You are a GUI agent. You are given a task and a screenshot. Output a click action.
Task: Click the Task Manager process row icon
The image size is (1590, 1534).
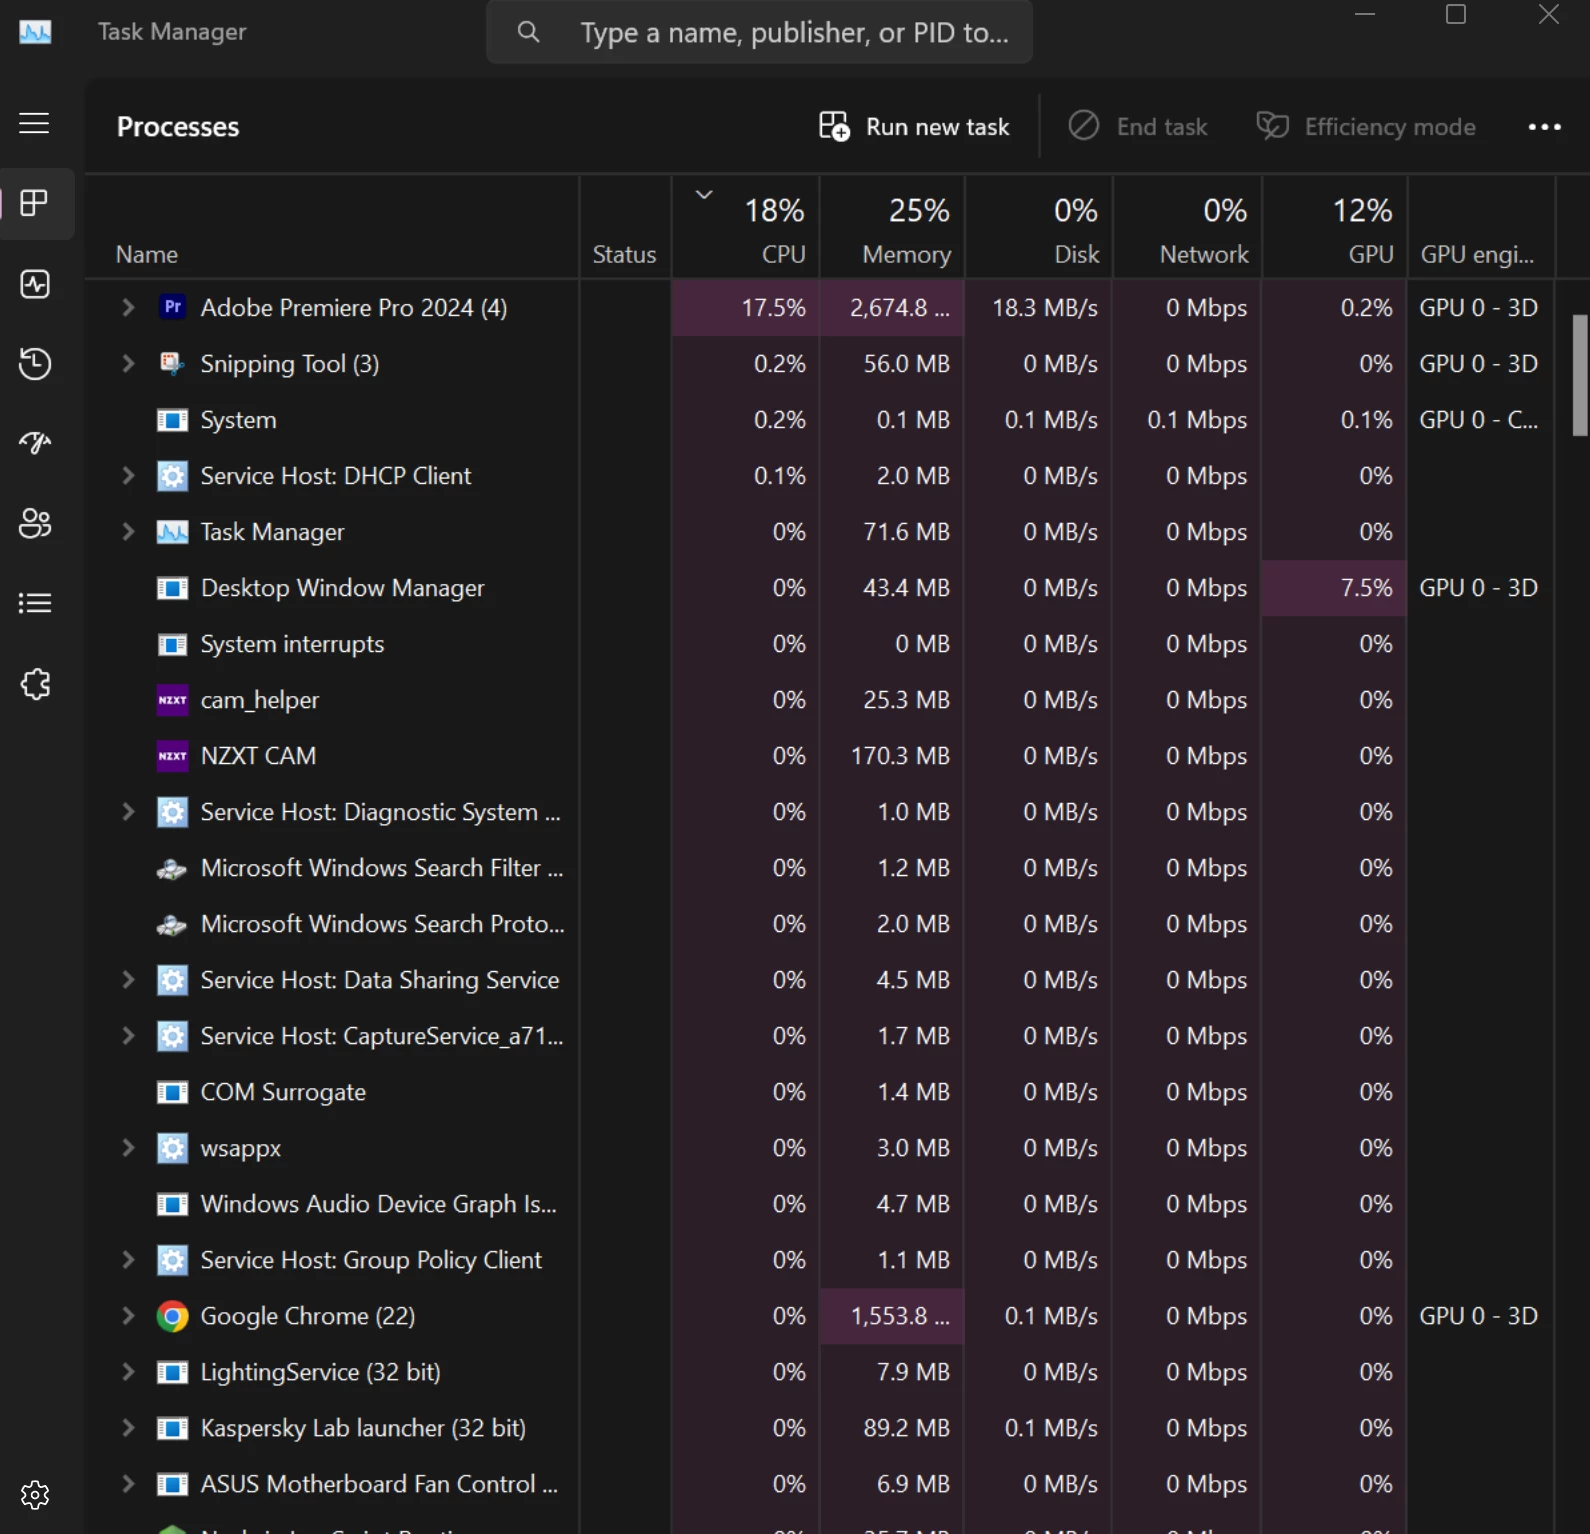(x=172, y=532)
